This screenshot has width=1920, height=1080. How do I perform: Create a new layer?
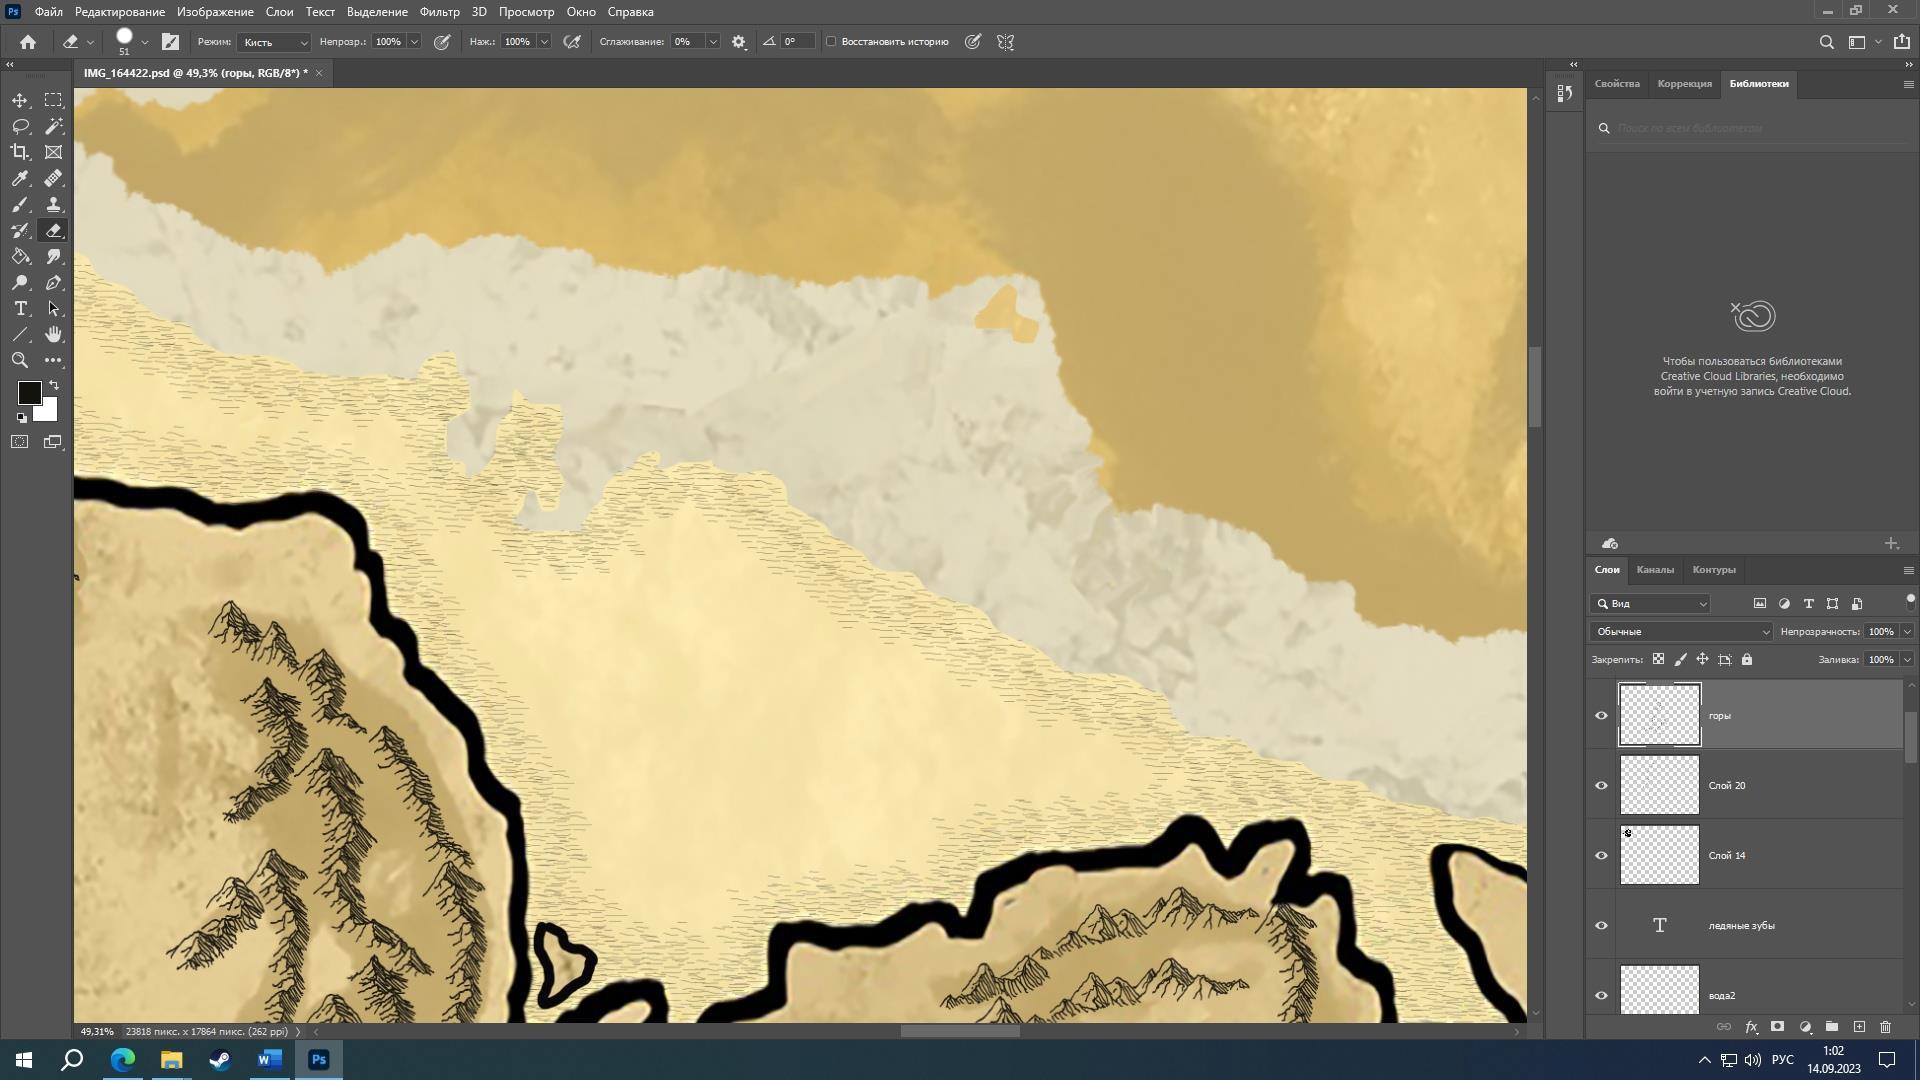click(1859, 1027)
